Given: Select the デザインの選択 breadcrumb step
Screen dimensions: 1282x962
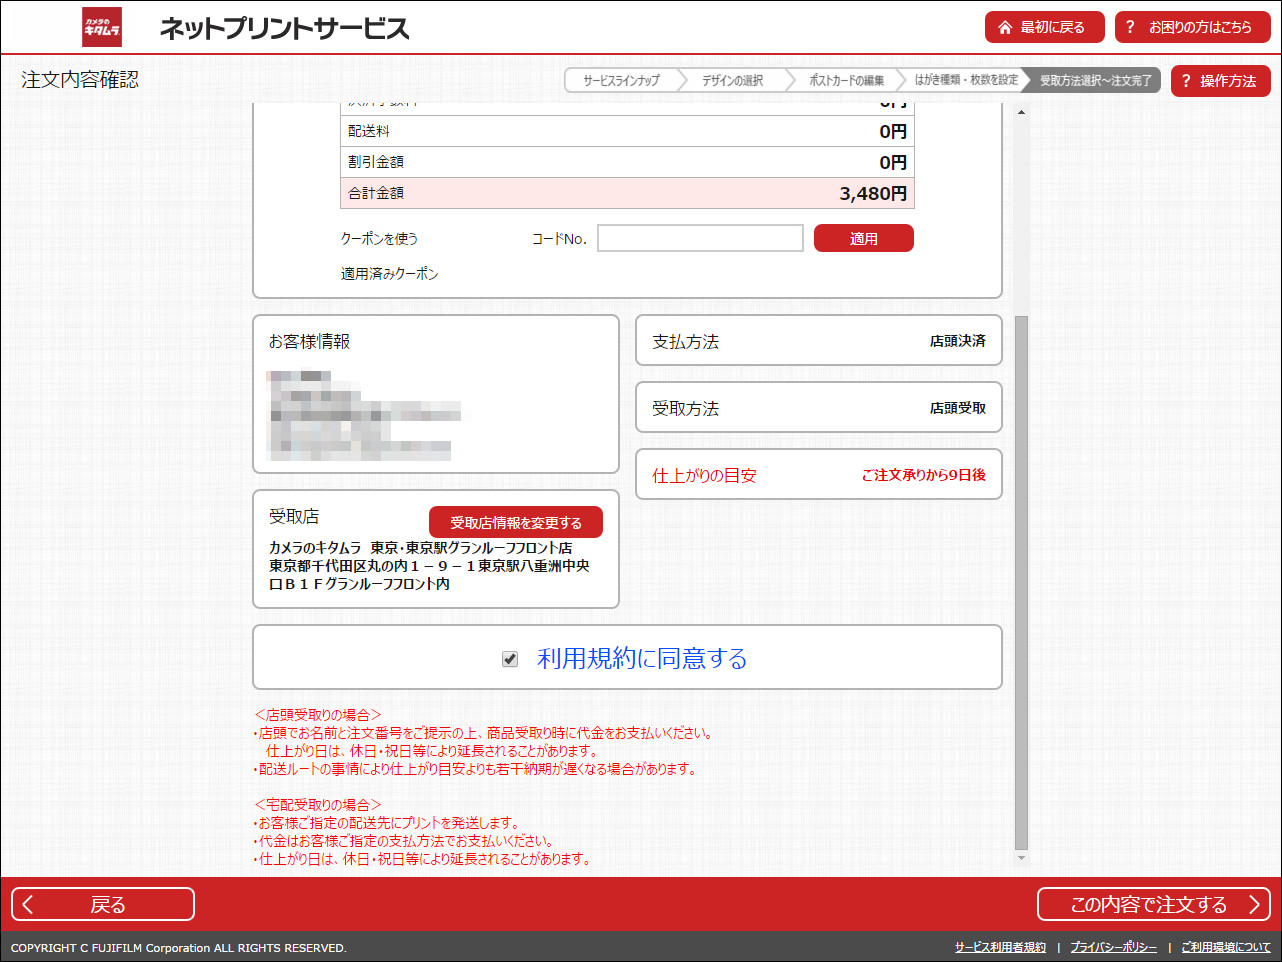Looking at the screenshot, I should click(x=735, y=79).
